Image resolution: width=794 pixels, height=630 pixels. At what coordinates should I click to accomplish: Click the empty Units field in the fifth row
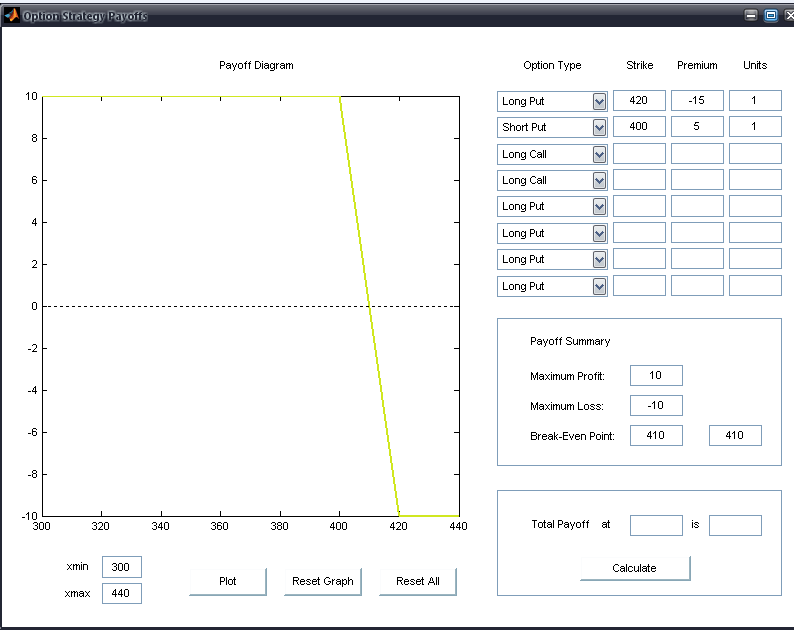click(755, 206)
